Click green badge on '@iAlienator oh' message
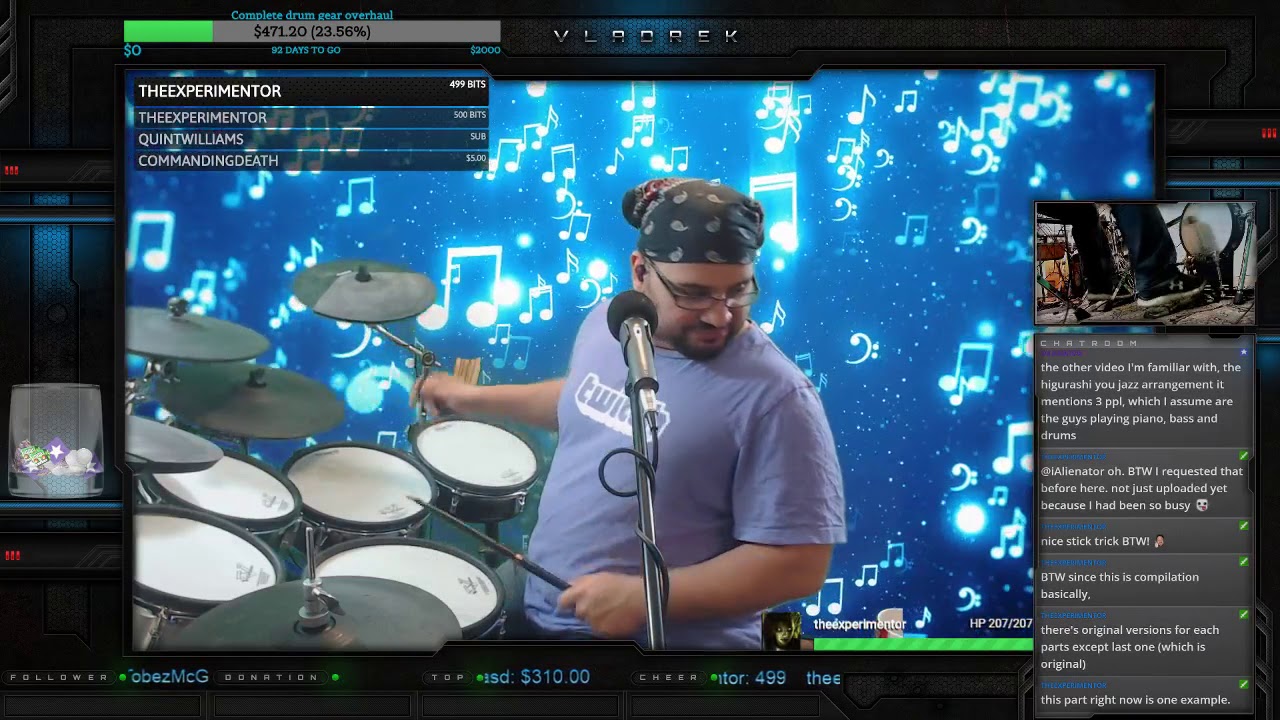Screen dimensions: 1280x720 tap(1243, 456)
